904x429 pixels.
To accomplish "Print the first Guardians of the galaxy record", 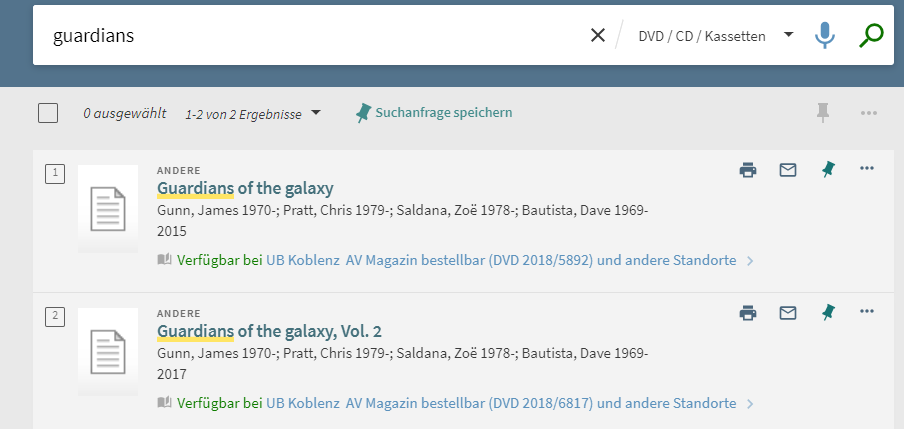I will [x=747, y=170].
